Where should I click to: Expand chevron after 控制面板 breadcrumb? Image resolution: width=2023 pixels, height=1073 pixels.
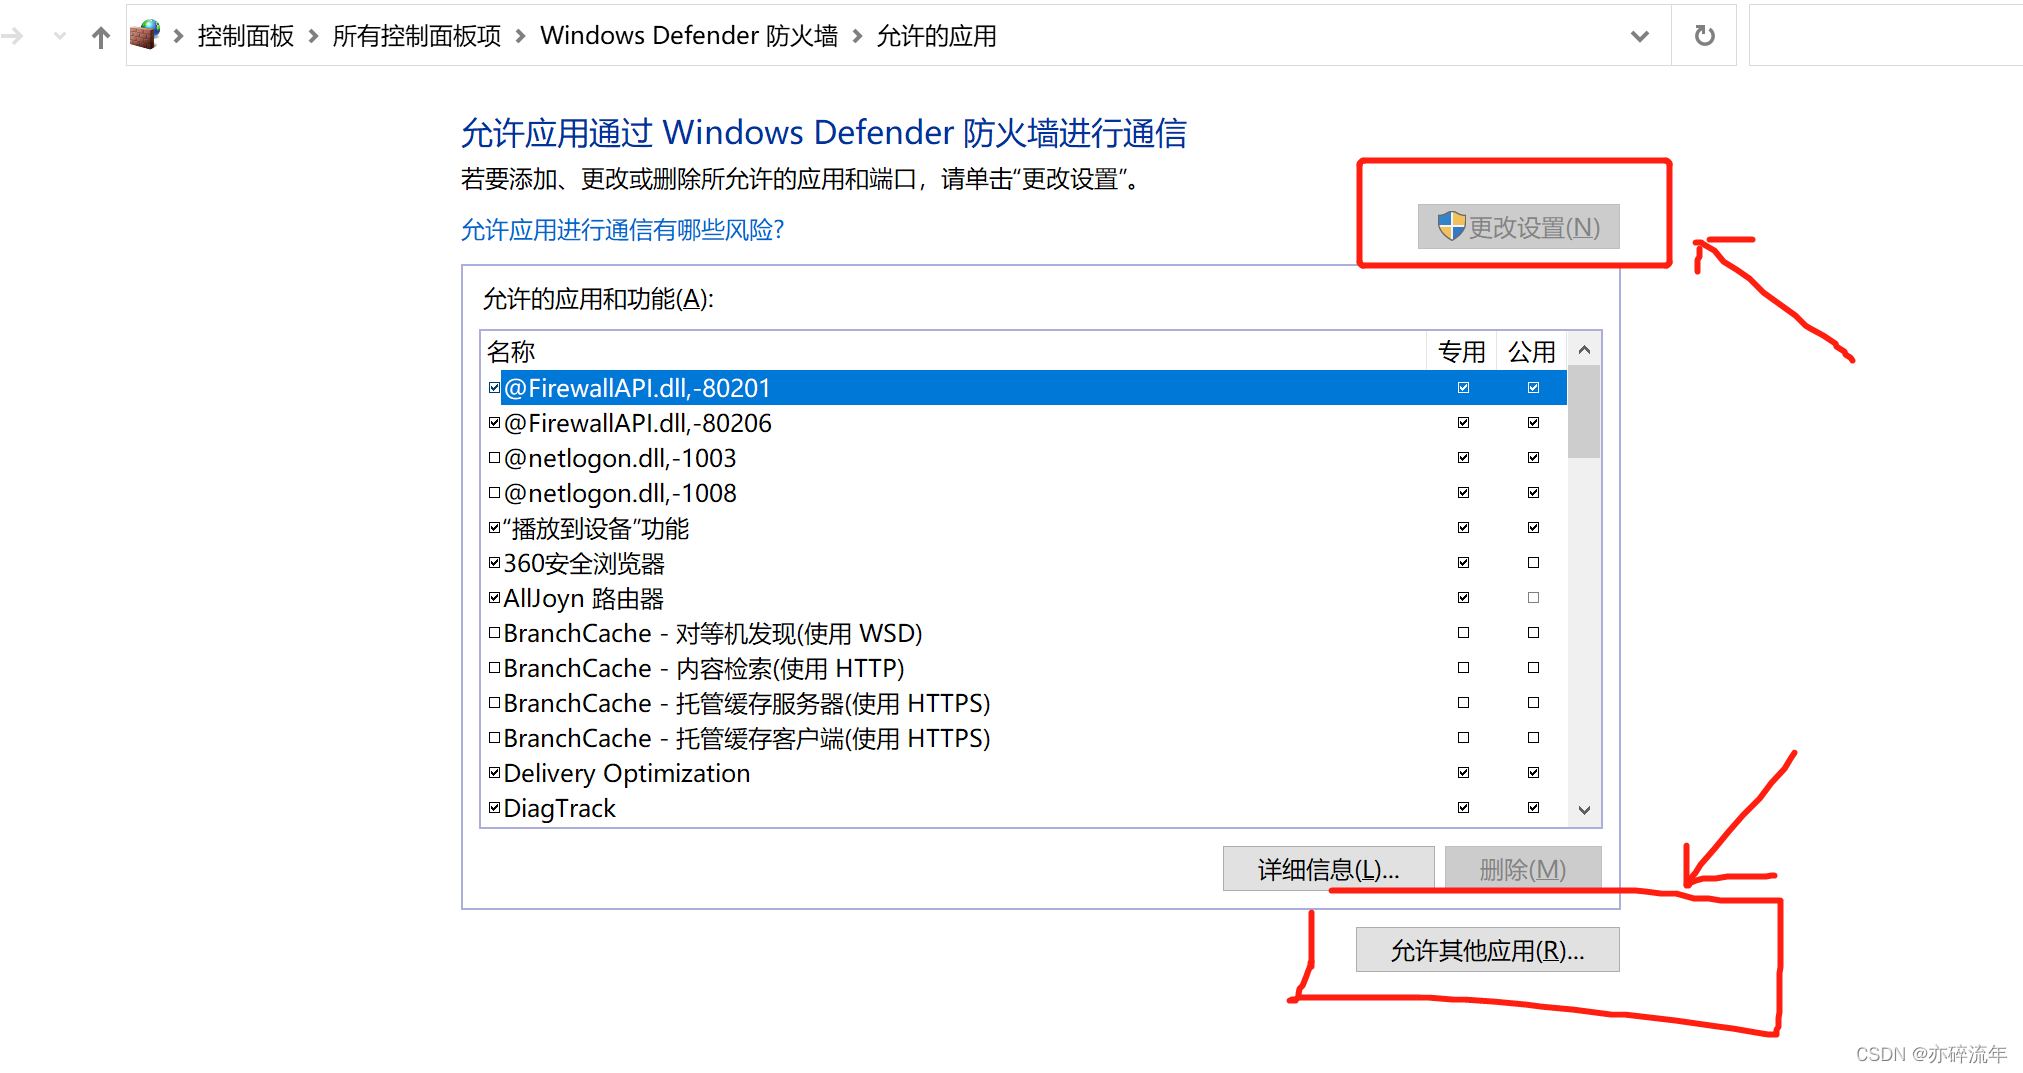313,36
